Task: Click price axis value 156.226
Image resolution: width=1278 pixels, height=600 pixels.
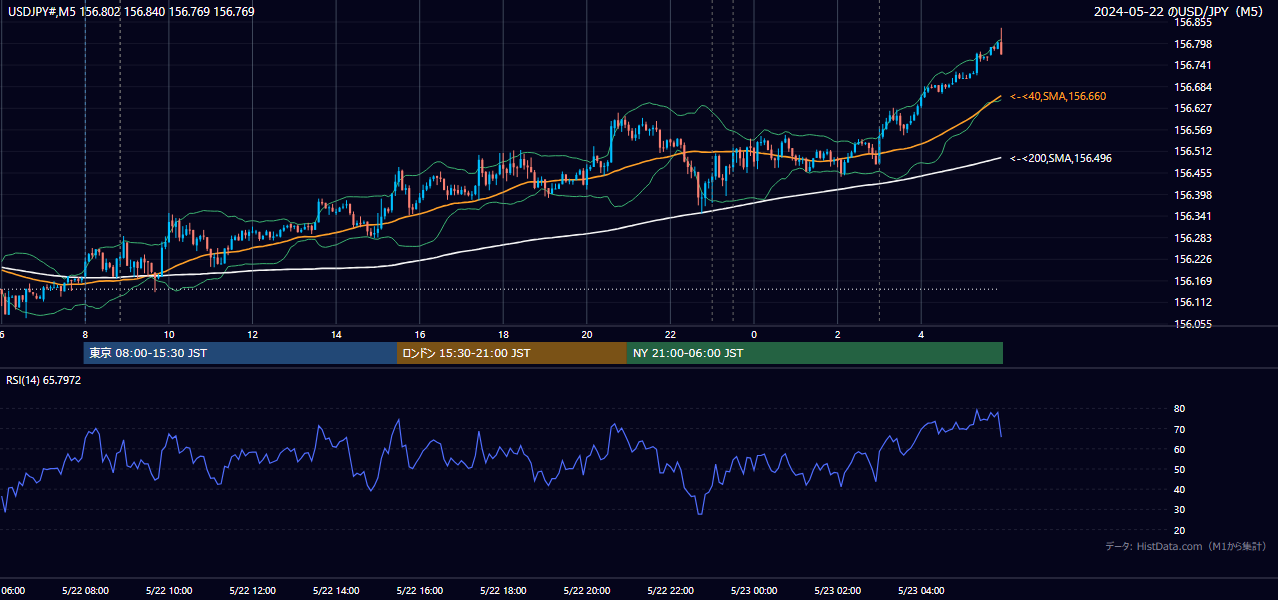Action: coord(1193,260)
